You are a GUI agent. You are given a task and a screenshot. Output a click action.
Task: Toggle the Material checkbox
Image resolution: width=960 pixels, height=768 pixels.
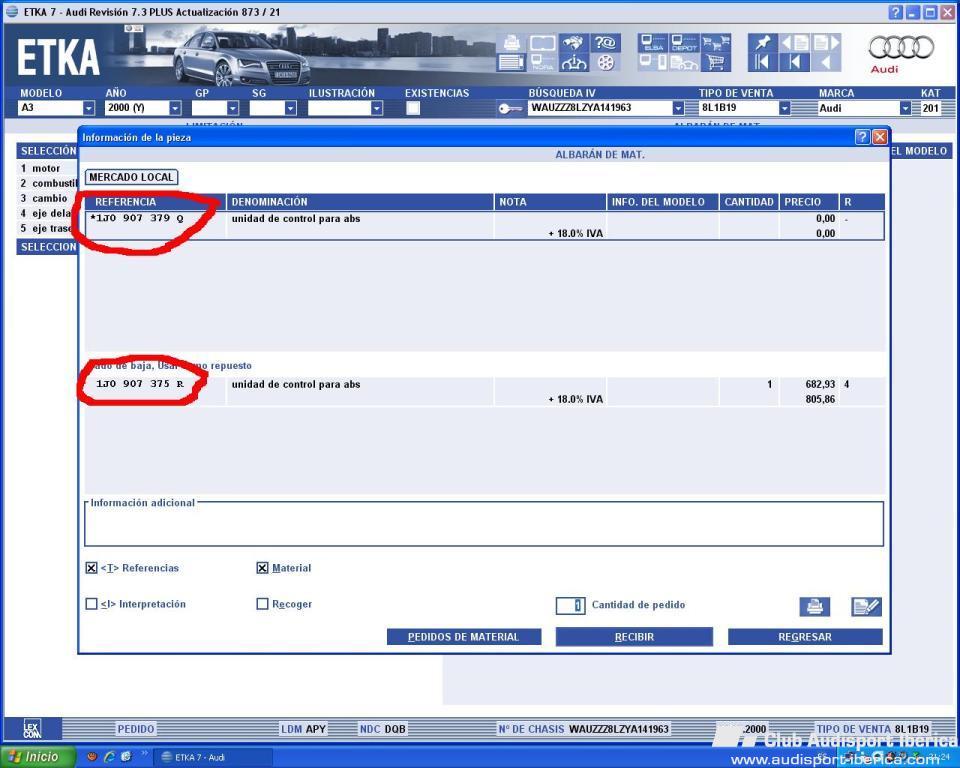click(262, 568)
